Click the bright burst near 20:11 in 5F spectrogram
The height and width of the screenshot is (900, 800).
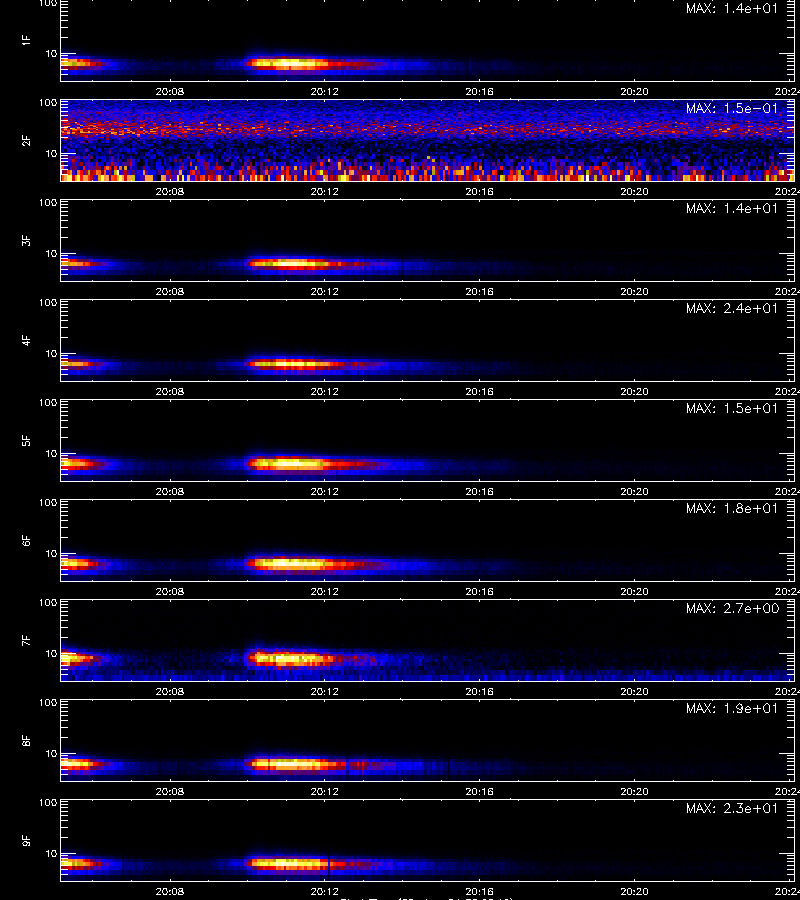pos(287,464)
